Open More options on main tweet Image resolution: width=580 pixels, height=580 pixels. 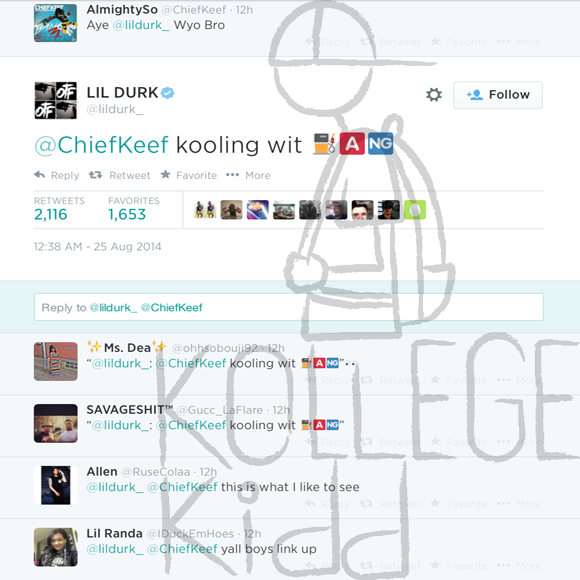tap(248, 175)
